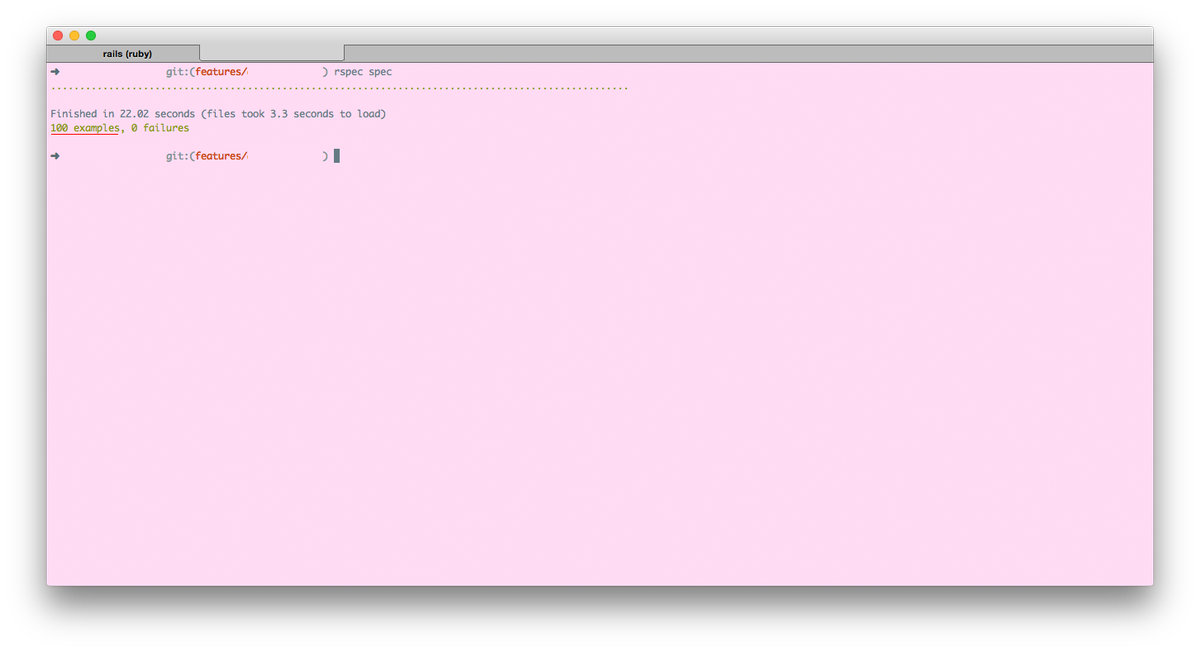Click the row of rspec progress dots
This screenshot has width=1200, height=652.
(339, 89)
